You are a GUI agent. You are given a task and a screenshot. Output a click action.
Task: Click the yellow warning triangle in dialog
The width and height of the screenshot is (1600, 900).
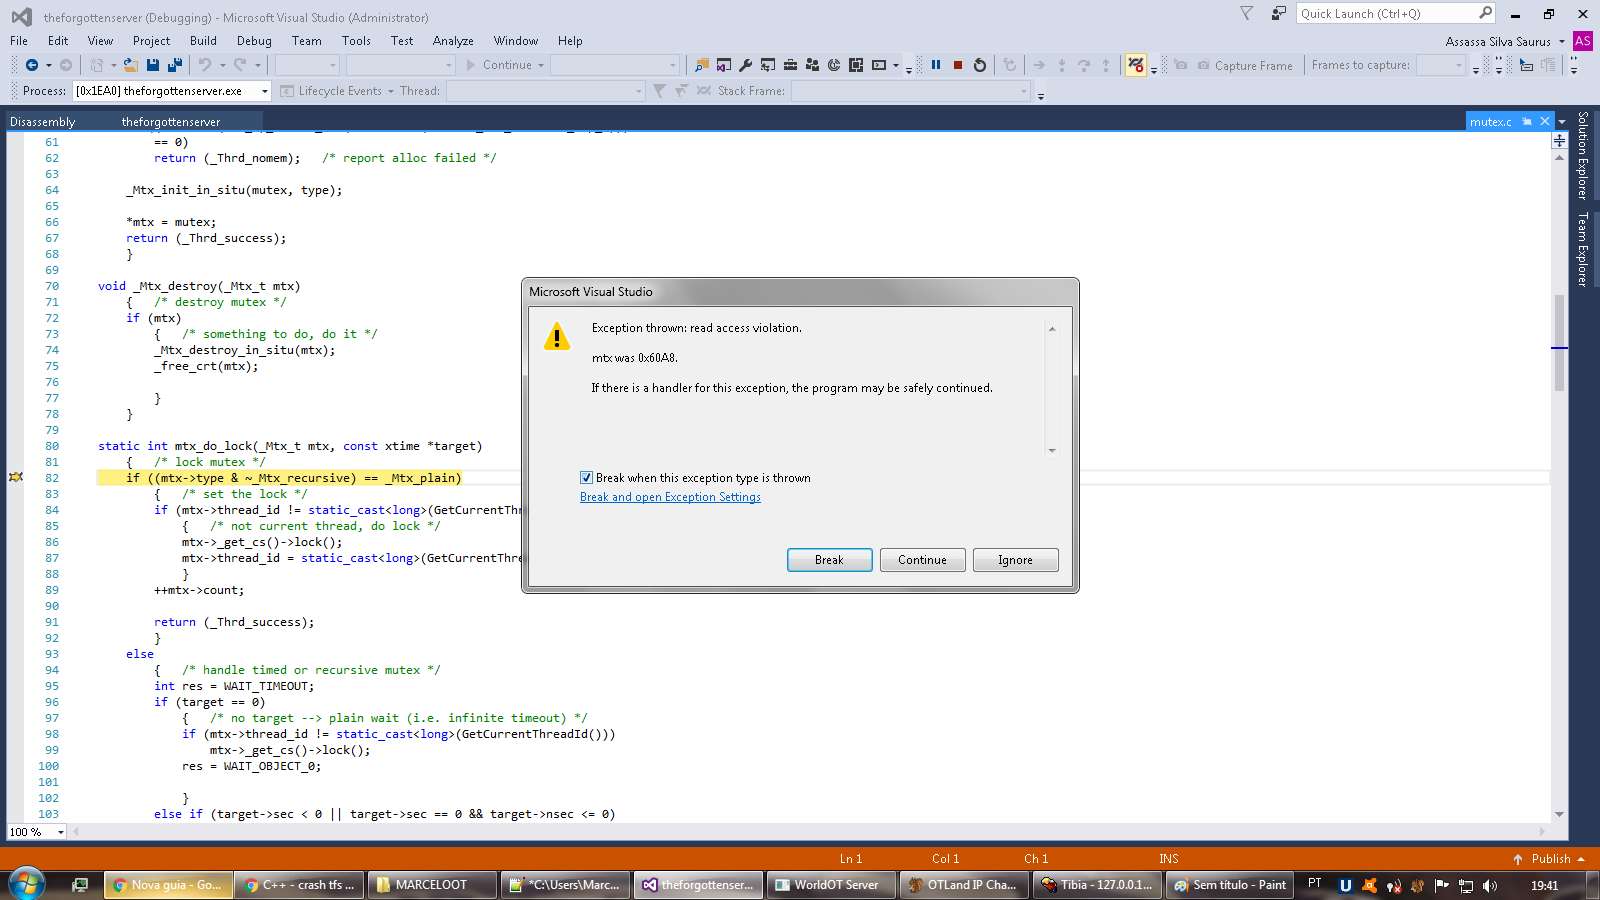557,336
